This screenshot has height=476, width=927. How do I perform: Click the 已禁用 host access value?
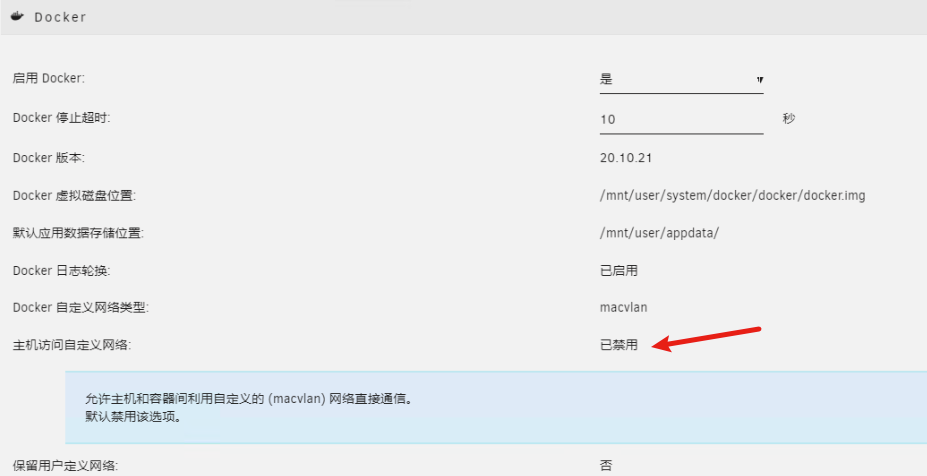618,346
